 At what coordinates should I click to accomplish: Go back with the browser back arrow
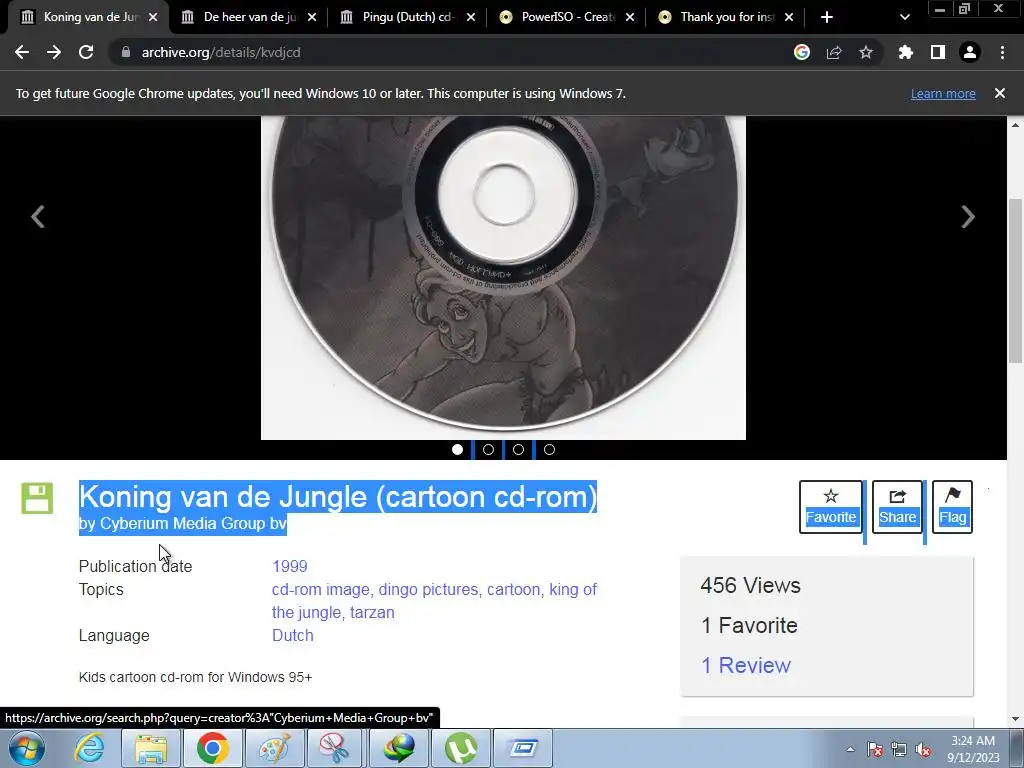point(22,52)
